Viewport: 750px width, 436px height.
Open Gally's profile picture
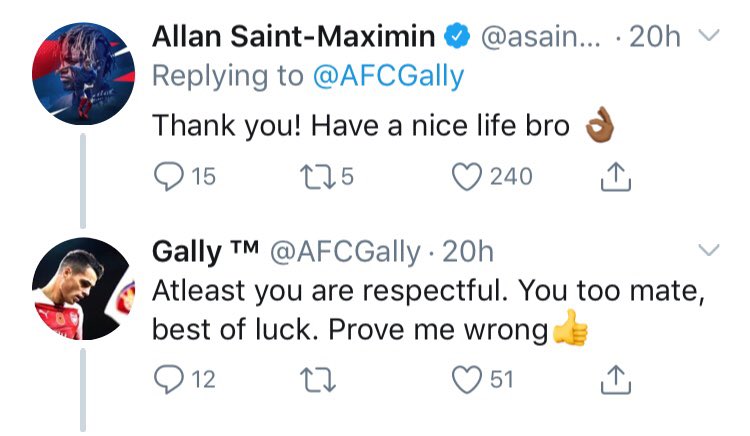[83, 289]
